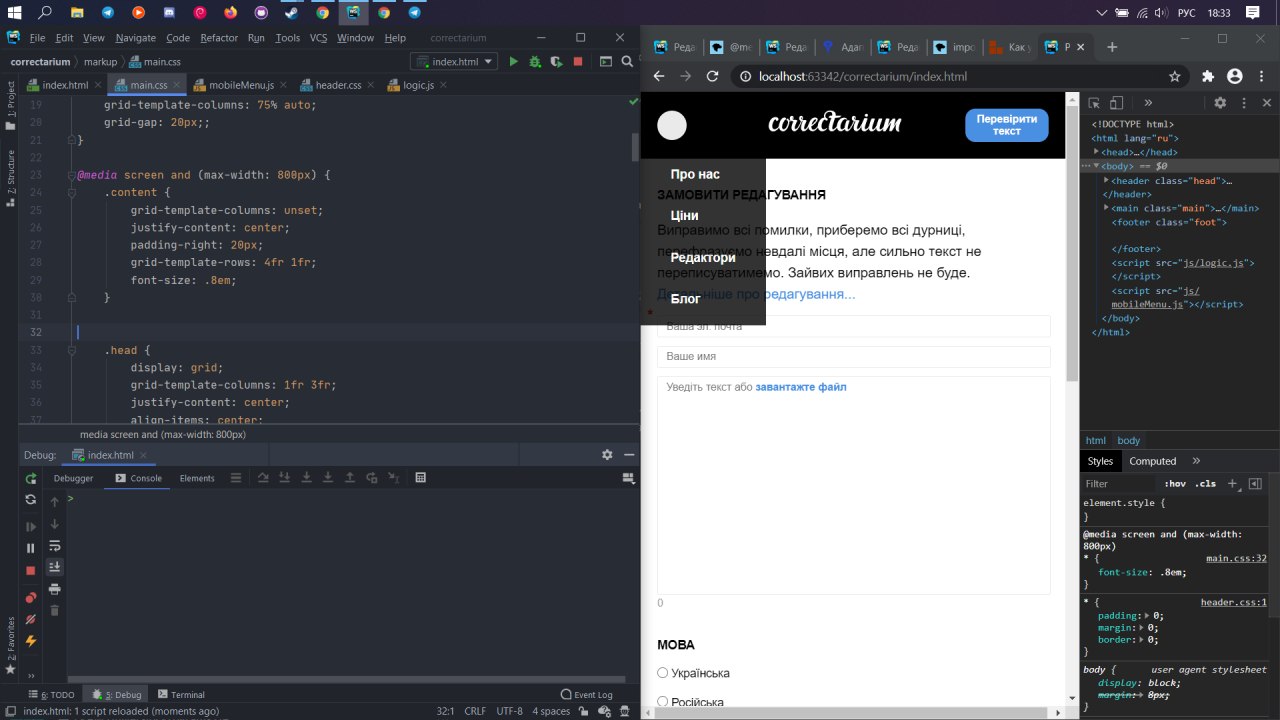Toggle device toolbar icon in DevTools
The image size is (1280, 720).
(1117, 103)
